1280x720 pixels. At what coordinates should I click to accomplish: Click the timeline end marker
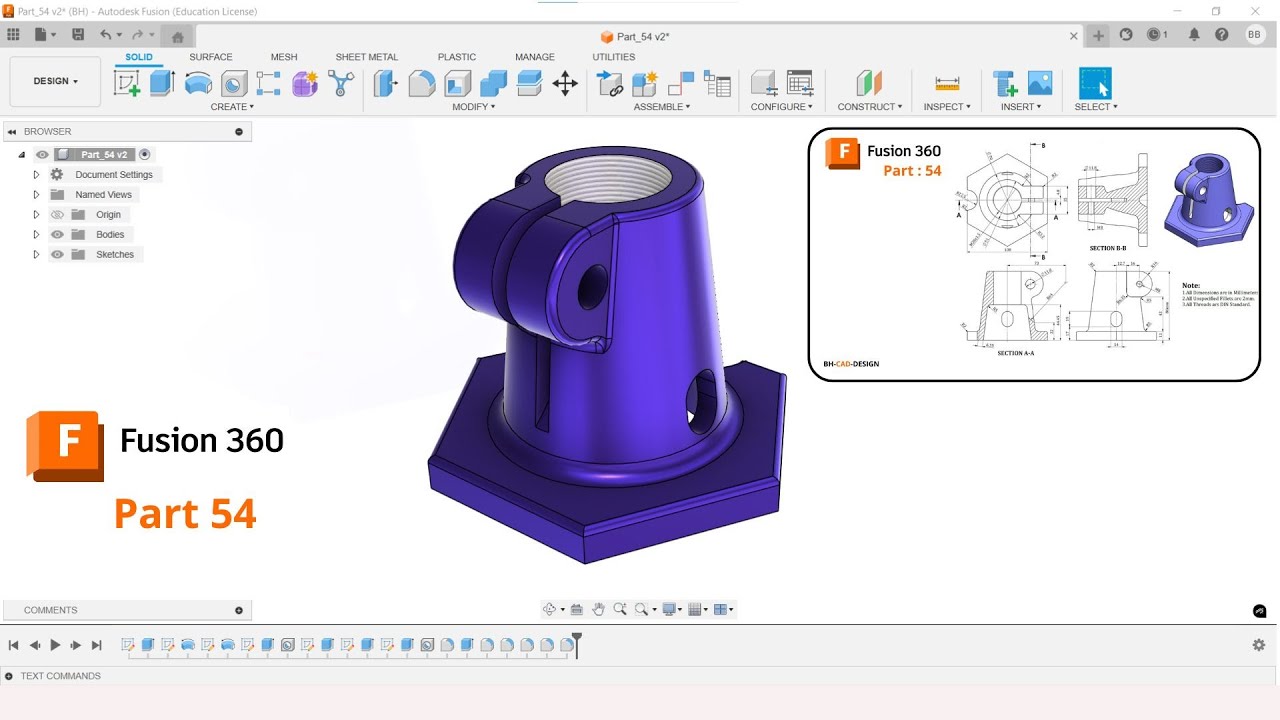(x=577, y=645)
